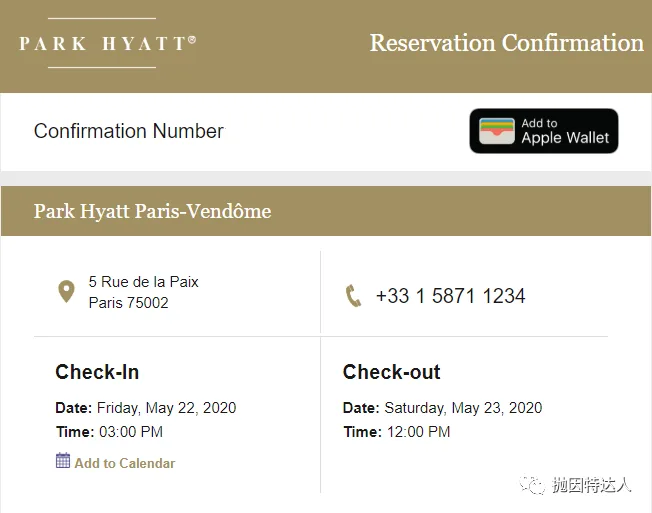Image resolution: width=652 pixels, height=513 pixels.
Task: Click the Reservation Confirmation heading
Action: (x=506, y=43)
